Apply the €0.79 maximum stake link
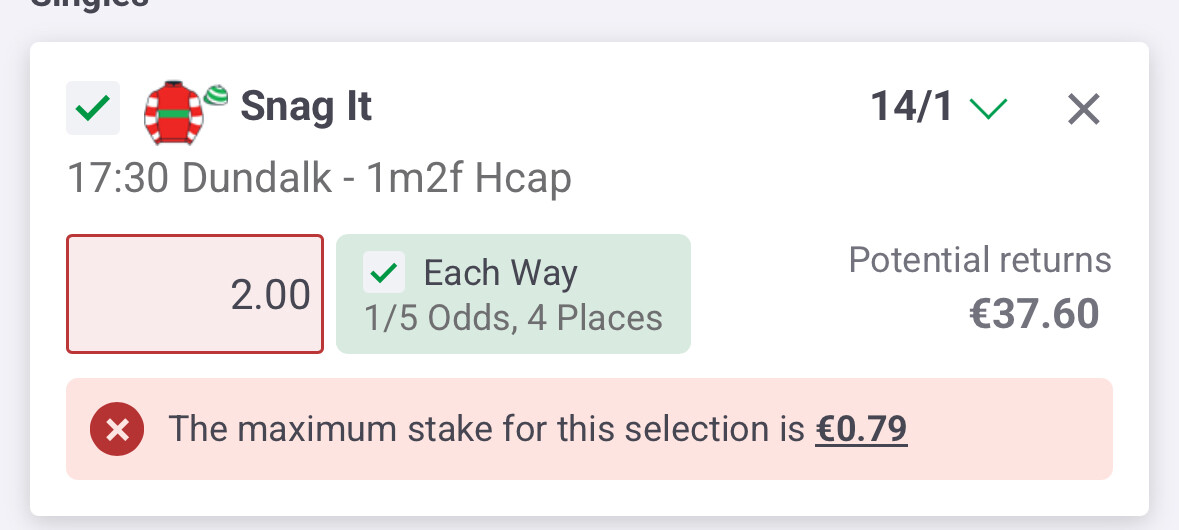Screen dimensions: 1179x530 click(861, 429)
